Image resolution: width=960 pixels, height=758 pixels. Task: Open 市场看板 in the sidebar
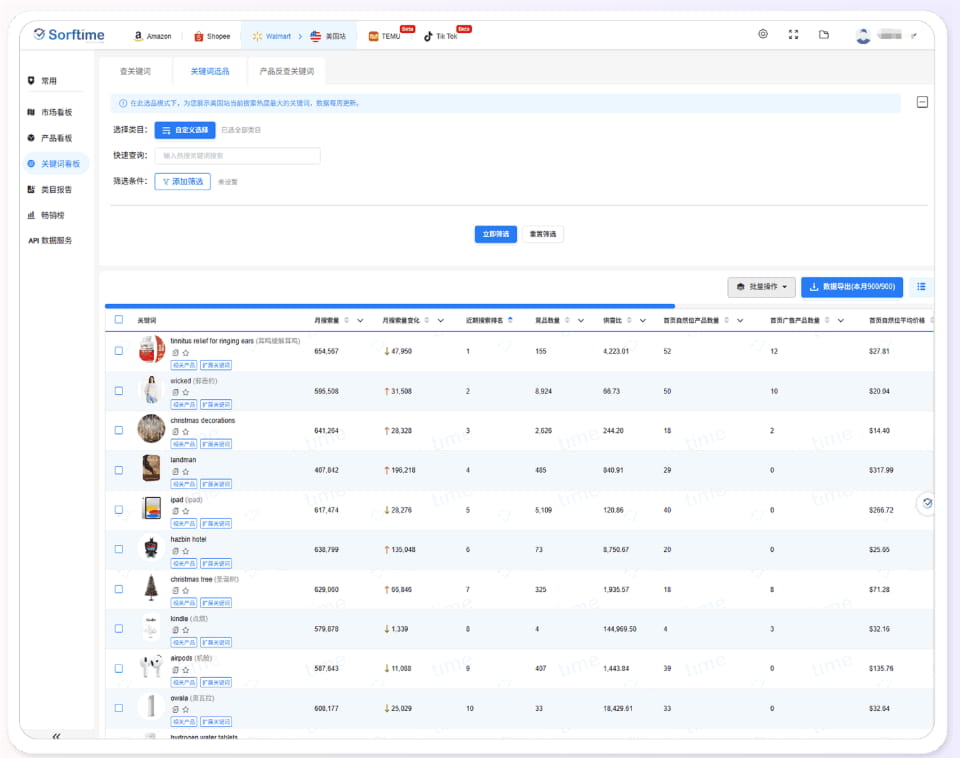56,112
